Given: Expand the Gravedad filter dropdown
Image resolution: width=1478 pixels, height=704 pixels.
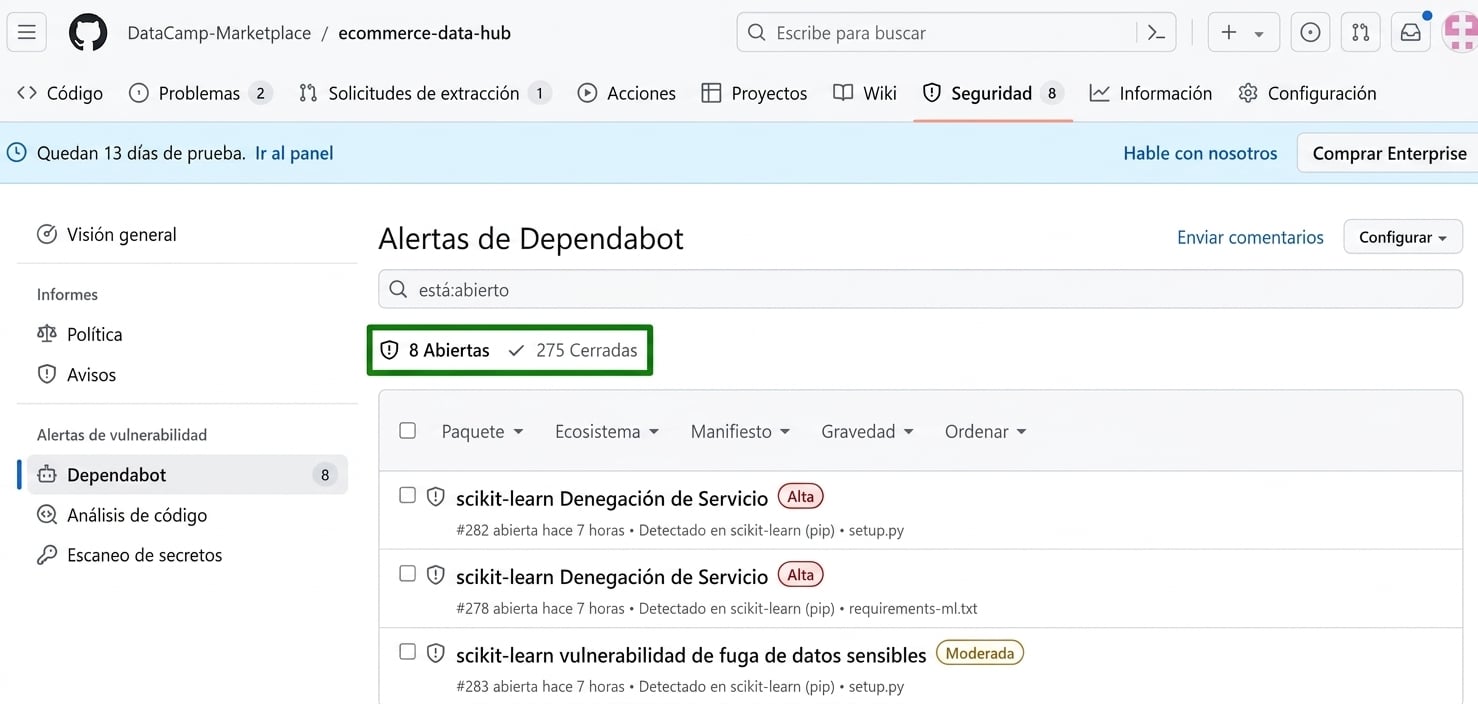Looking at the screenshot, I should 867,431.
